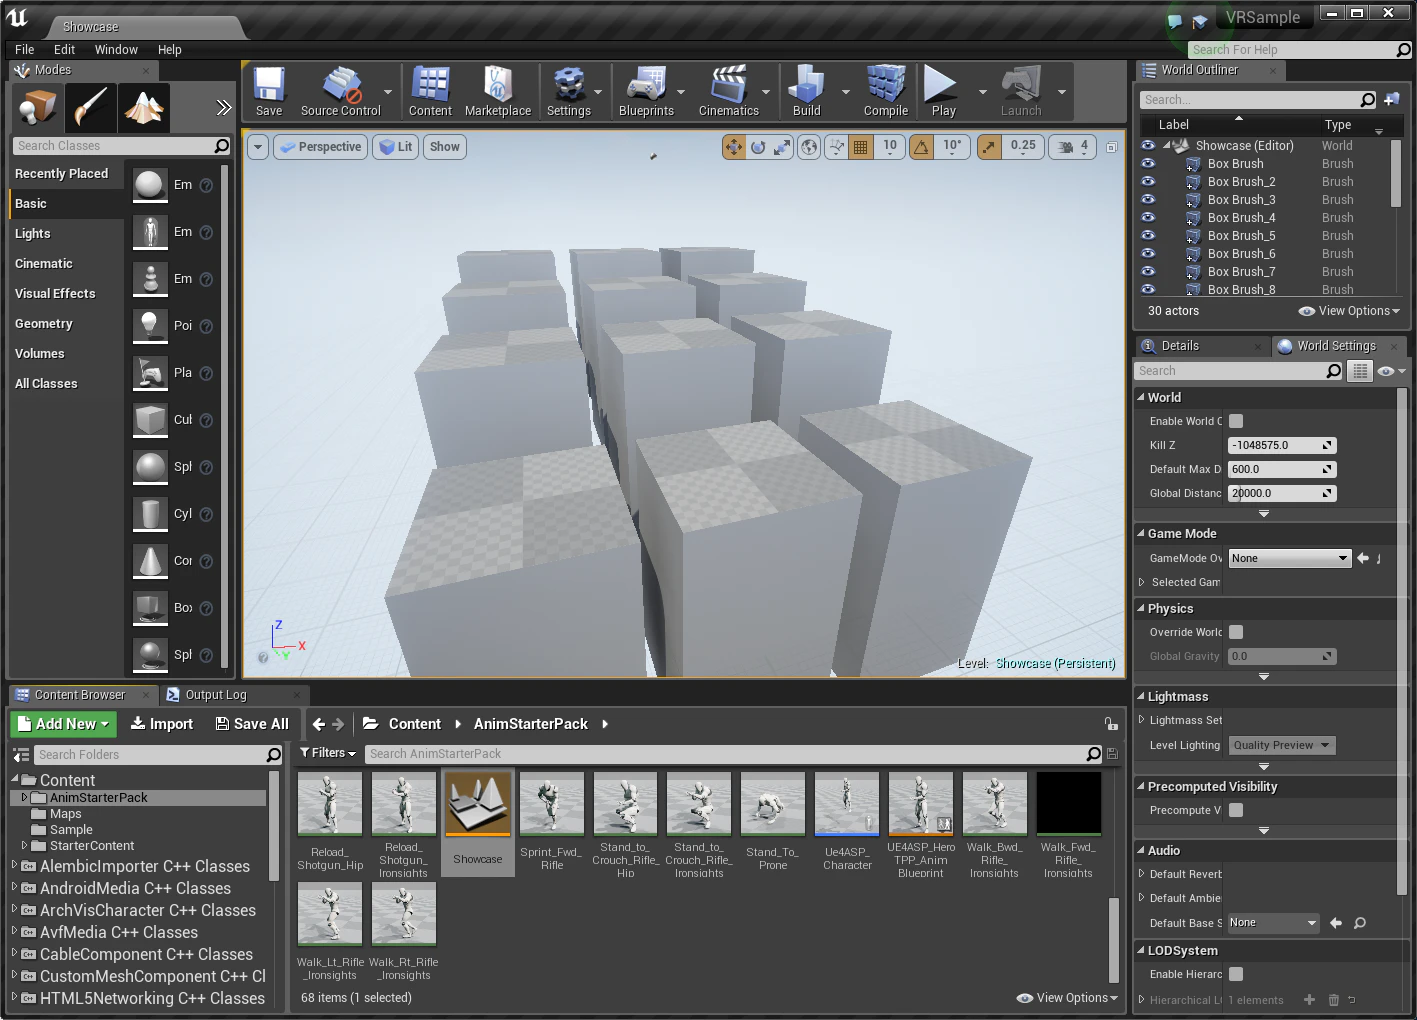The image size is (1417, 1020).
Task: Start Play in editor
Action: tap(943, 91)
